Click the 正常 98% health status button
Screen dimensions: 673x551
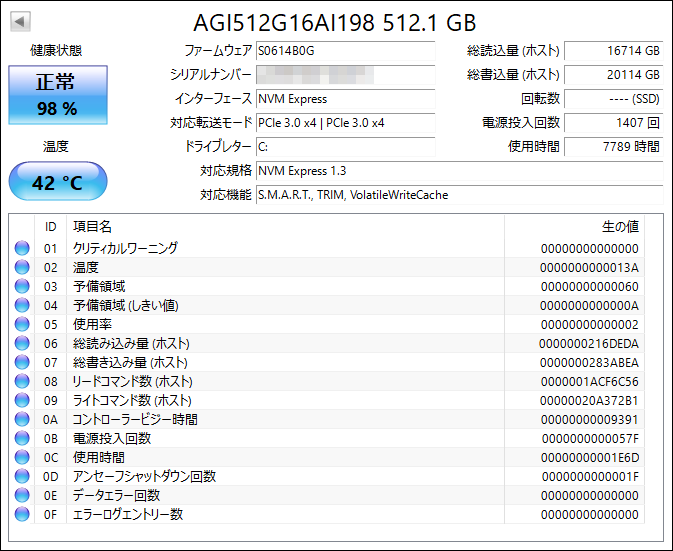pyautogui.click(x=57, y=95)
